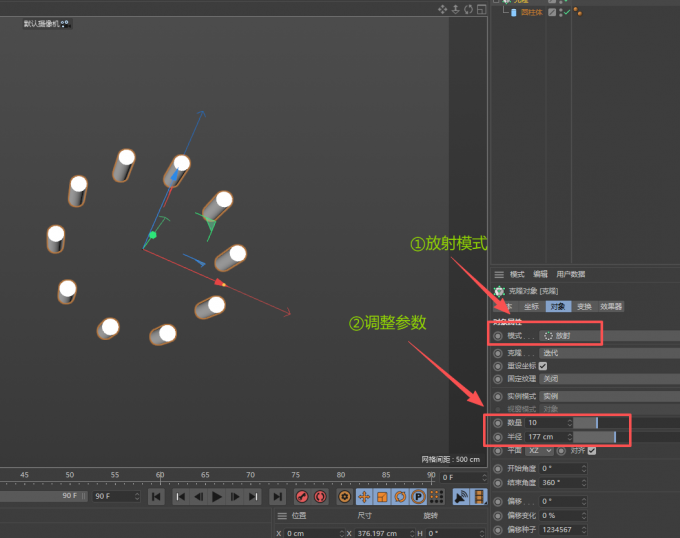
Task: Click the 圆柱体 orange material tag
Action: coord(578,12)
